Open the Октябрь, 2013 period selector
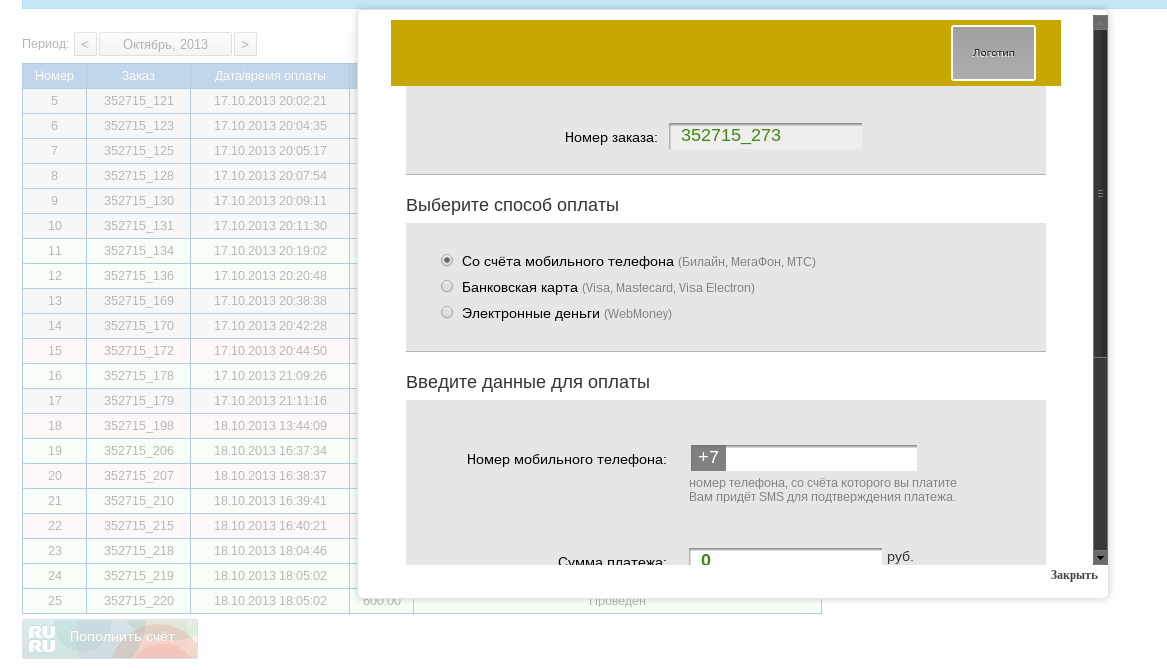 165,44
